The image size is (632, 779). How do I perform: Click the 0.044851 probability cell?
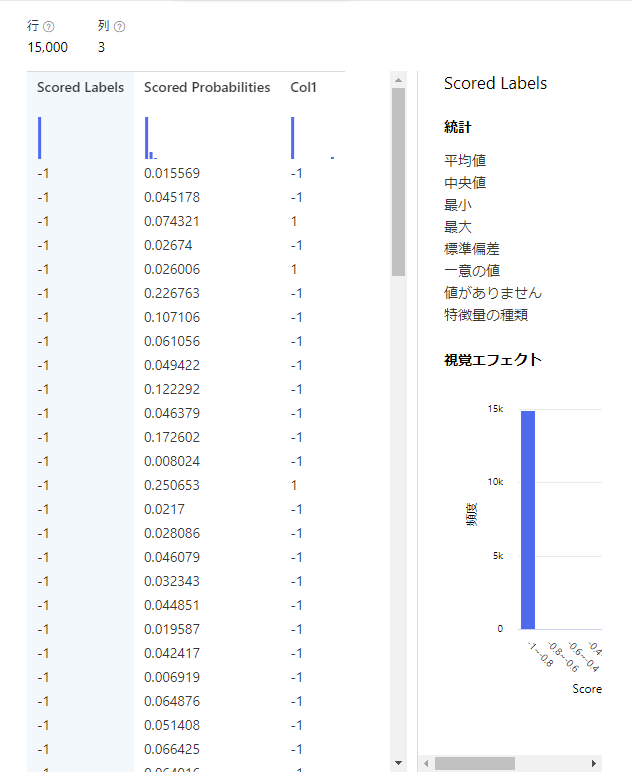coord(172,605)
